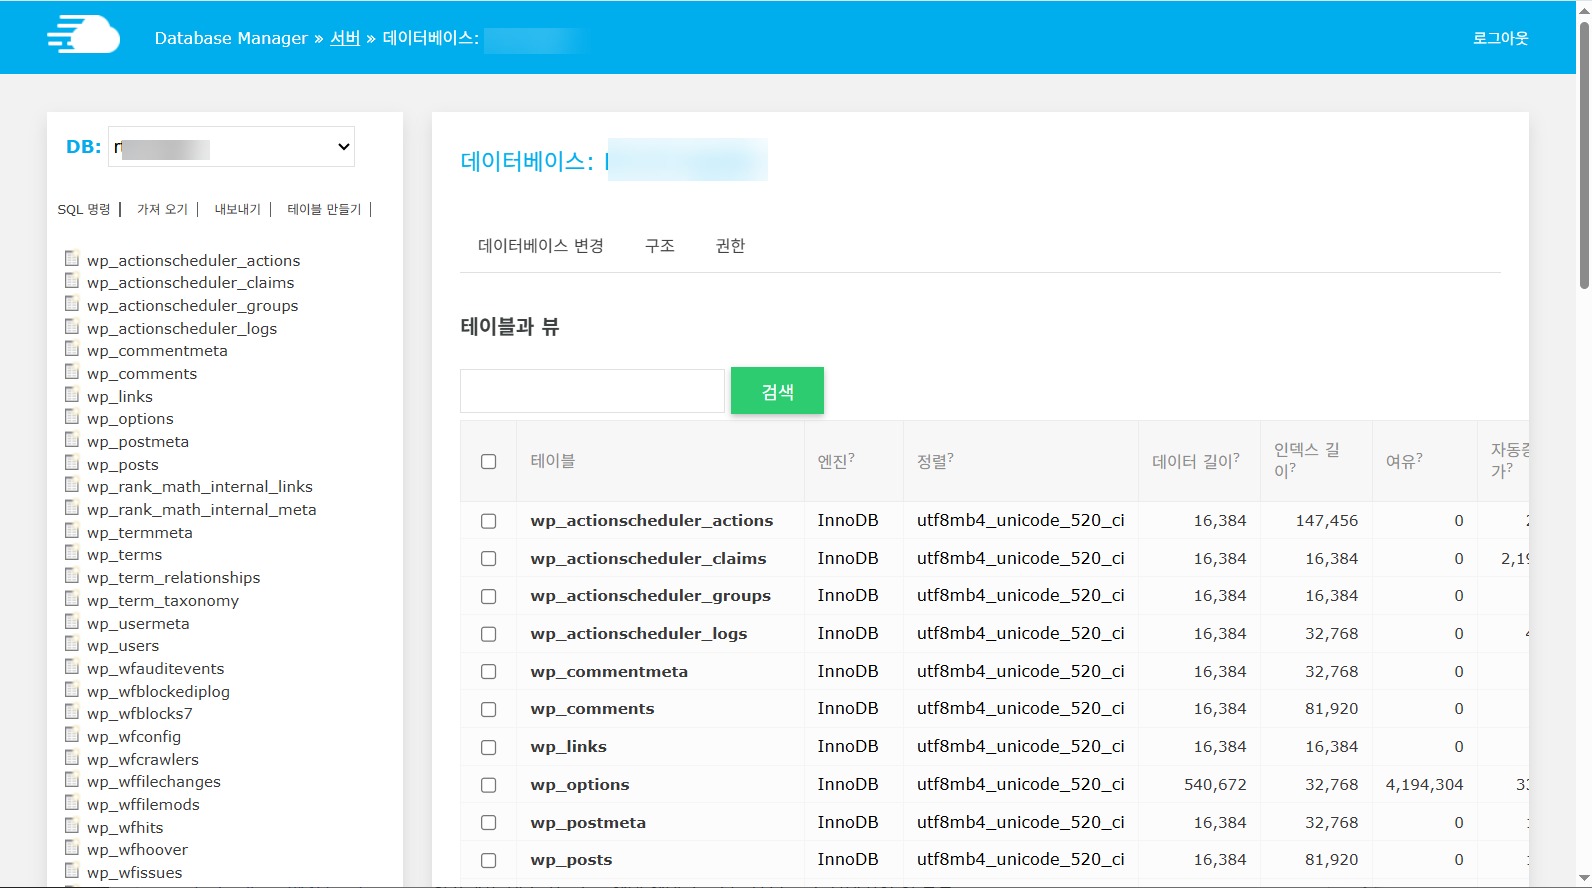Image resolution: width=1592 pixels, height=888 pixels.
Task: Open wp_wfhoover in the sidebar list
Action: pyautogui.click(x=137, y=850)
